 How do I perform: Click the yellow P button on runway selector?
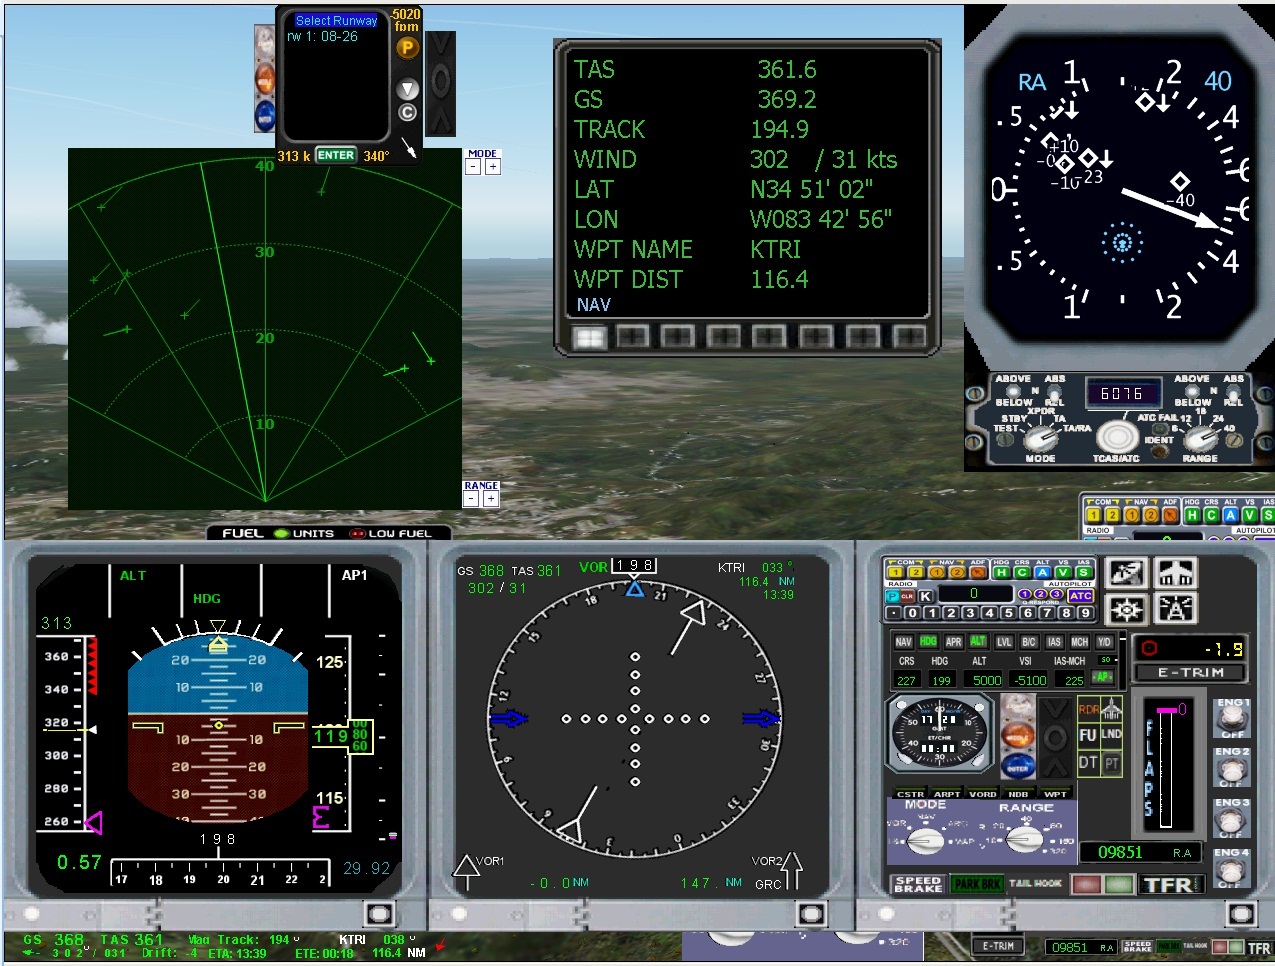coord(406,48)
